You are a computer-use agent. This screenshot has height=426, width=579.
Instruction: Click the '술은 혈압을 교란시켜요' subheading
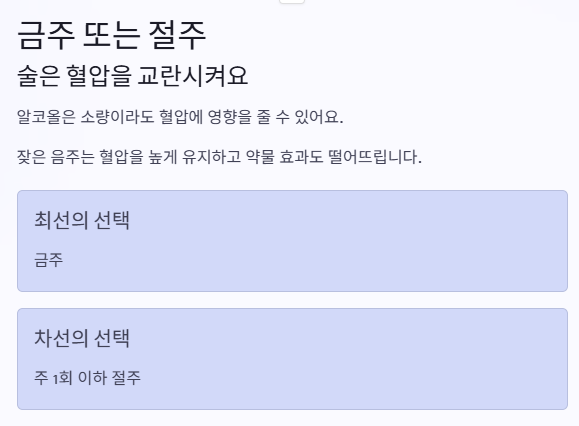[132, 76]
